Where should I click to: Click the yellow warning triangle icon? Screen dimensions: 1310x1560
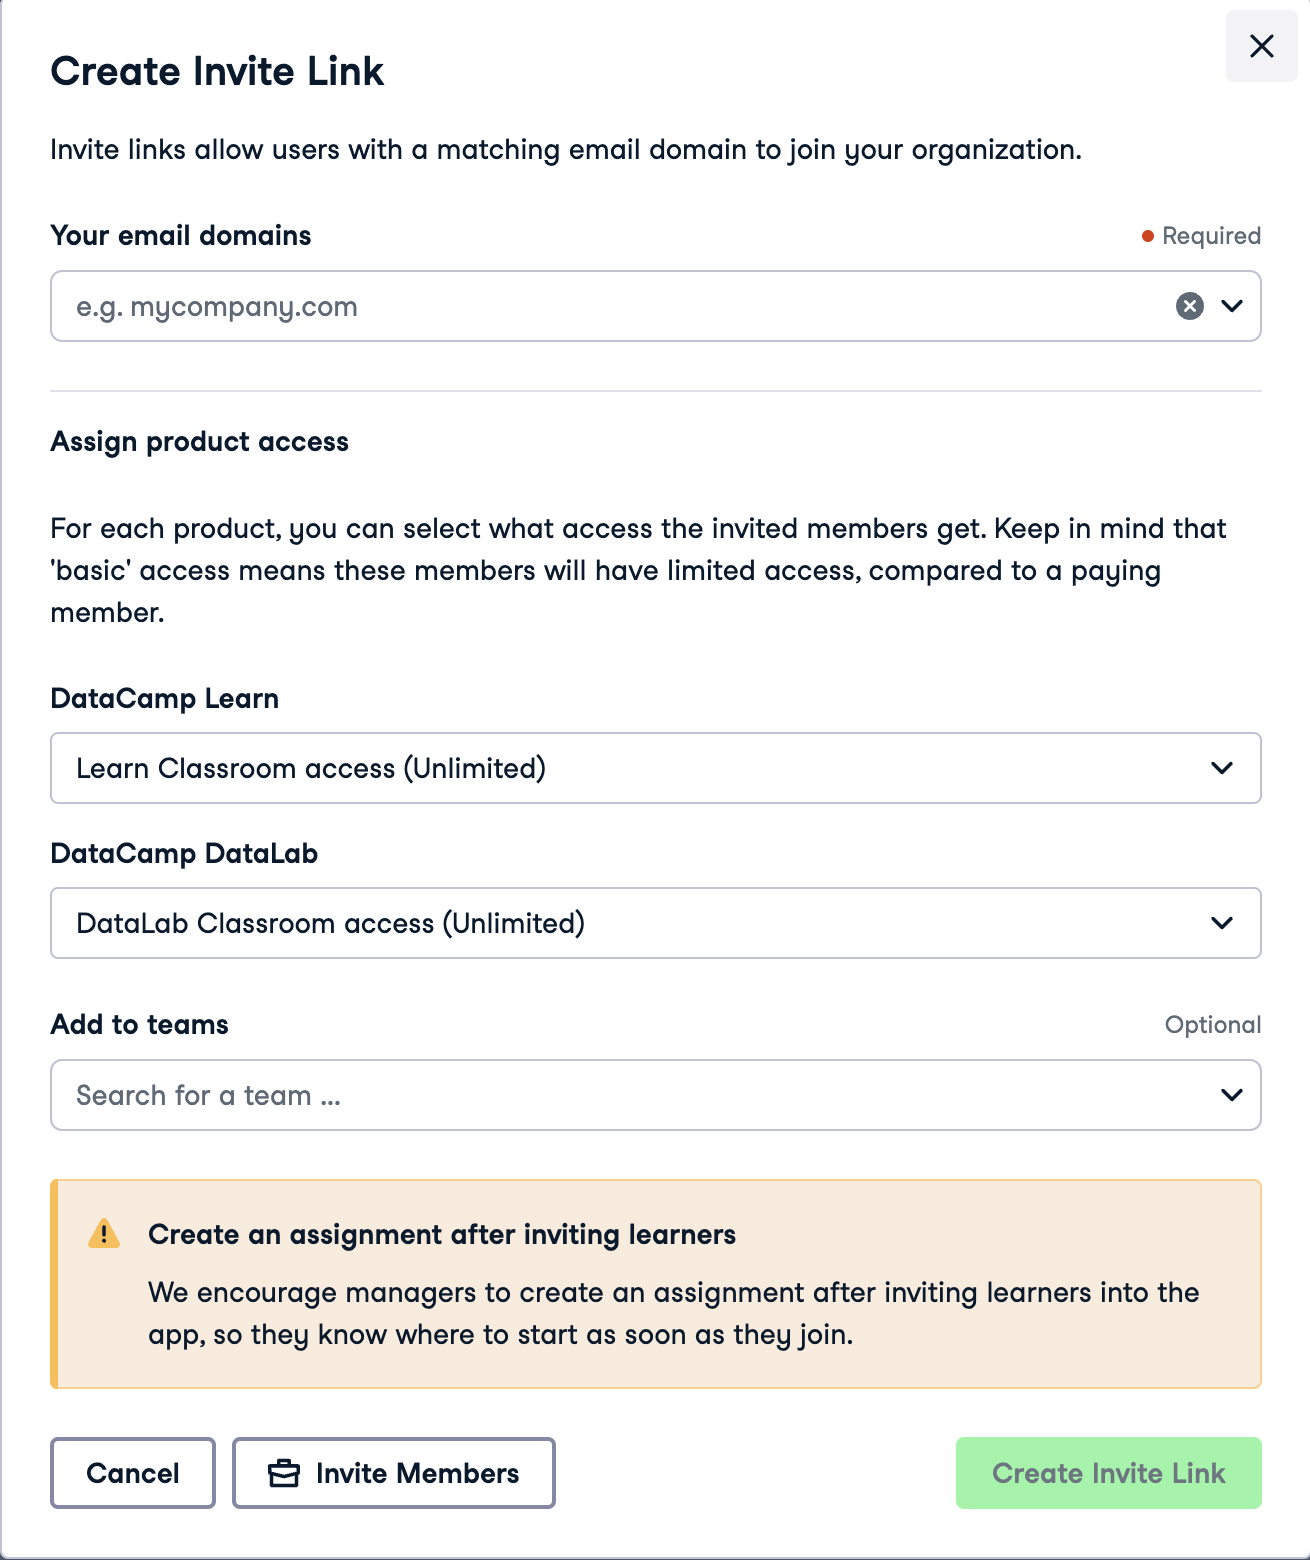[104, 1234]
